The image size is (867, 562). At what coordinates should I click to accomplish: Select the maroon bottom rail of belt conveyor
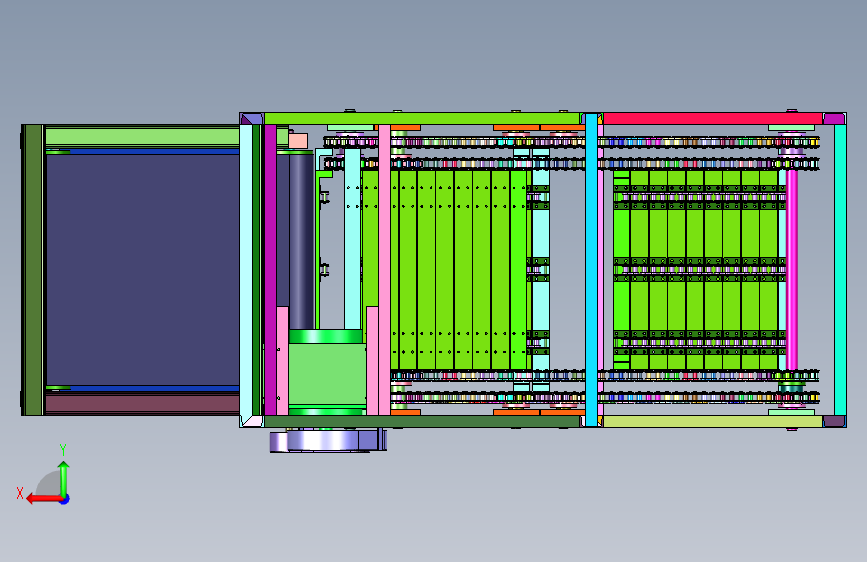(x=142, y=404)
